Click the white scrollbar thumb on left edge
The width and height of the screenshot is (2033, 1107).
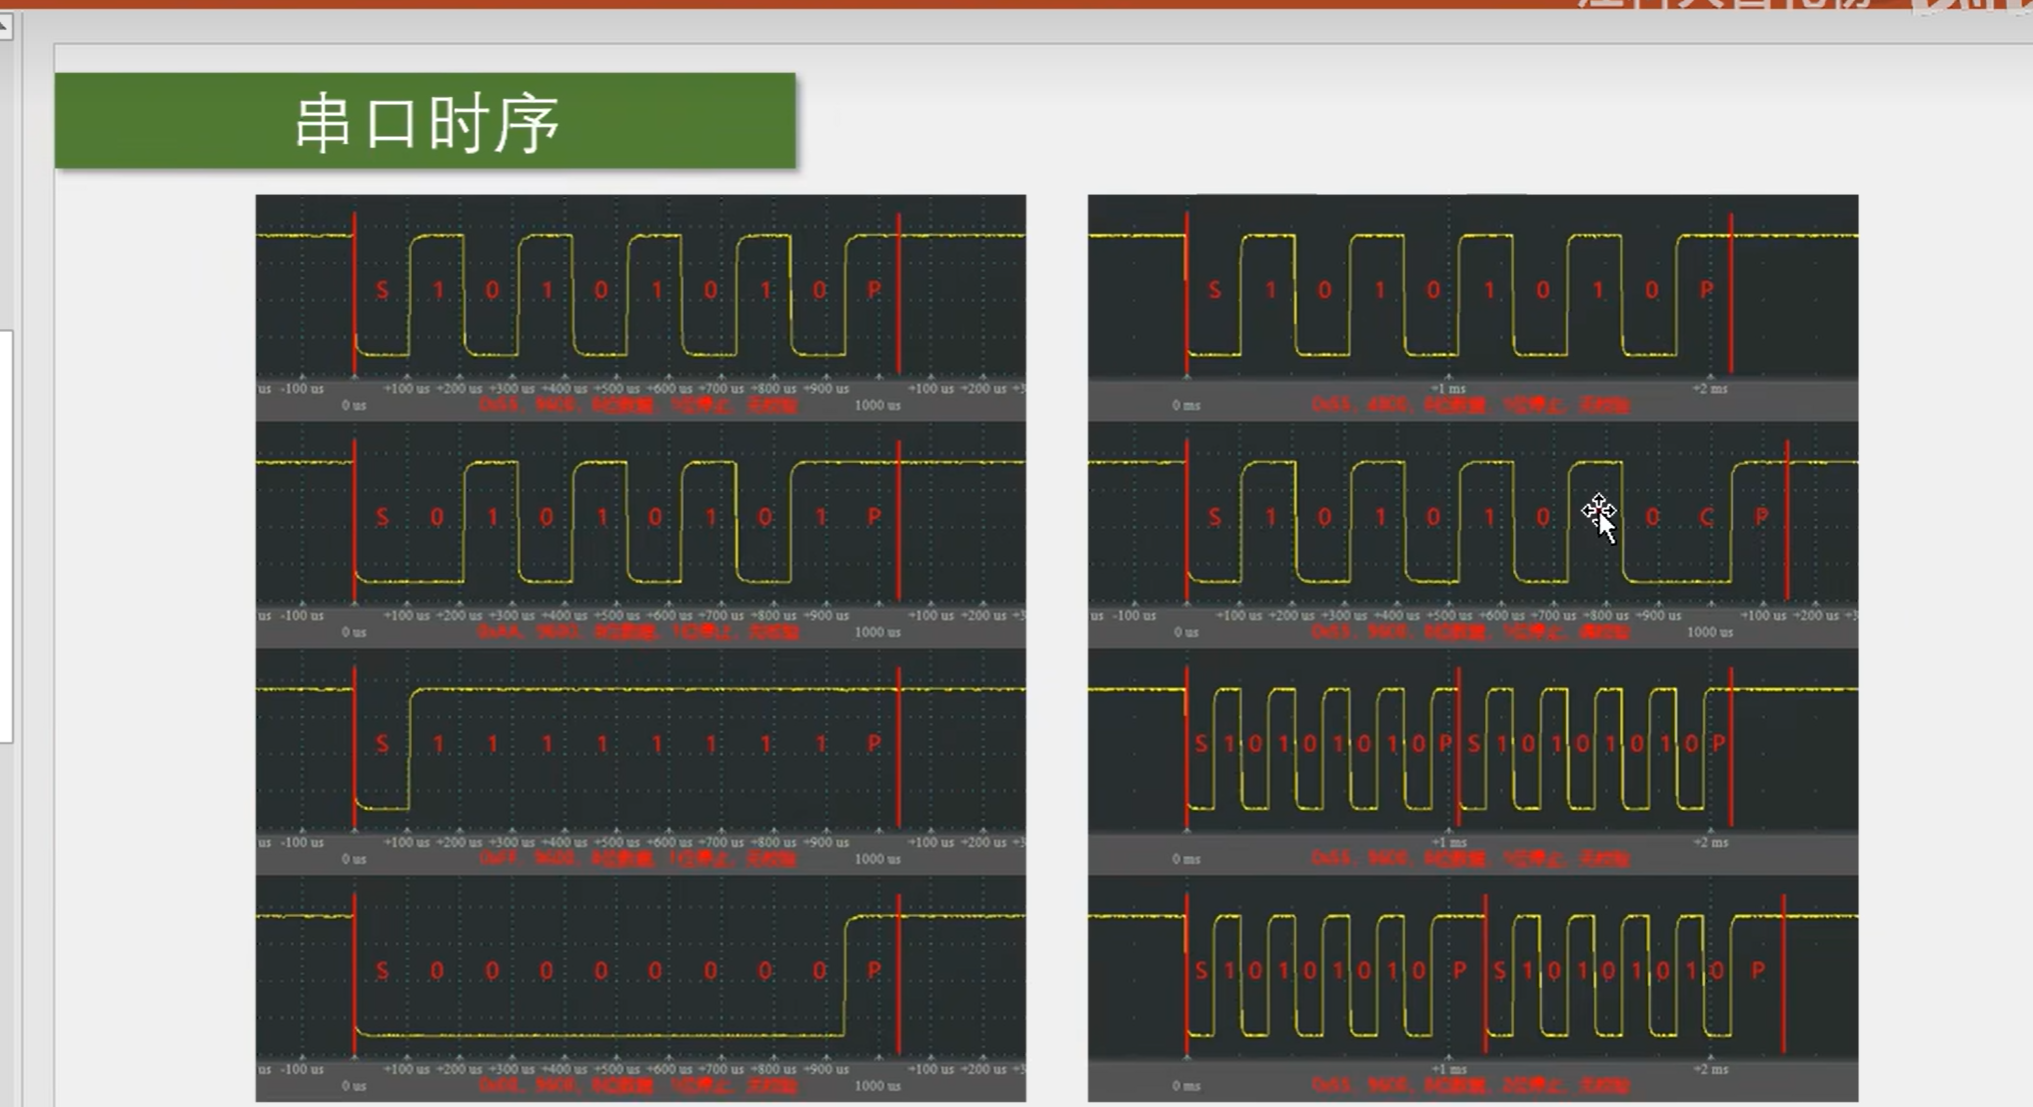point(6,536)
